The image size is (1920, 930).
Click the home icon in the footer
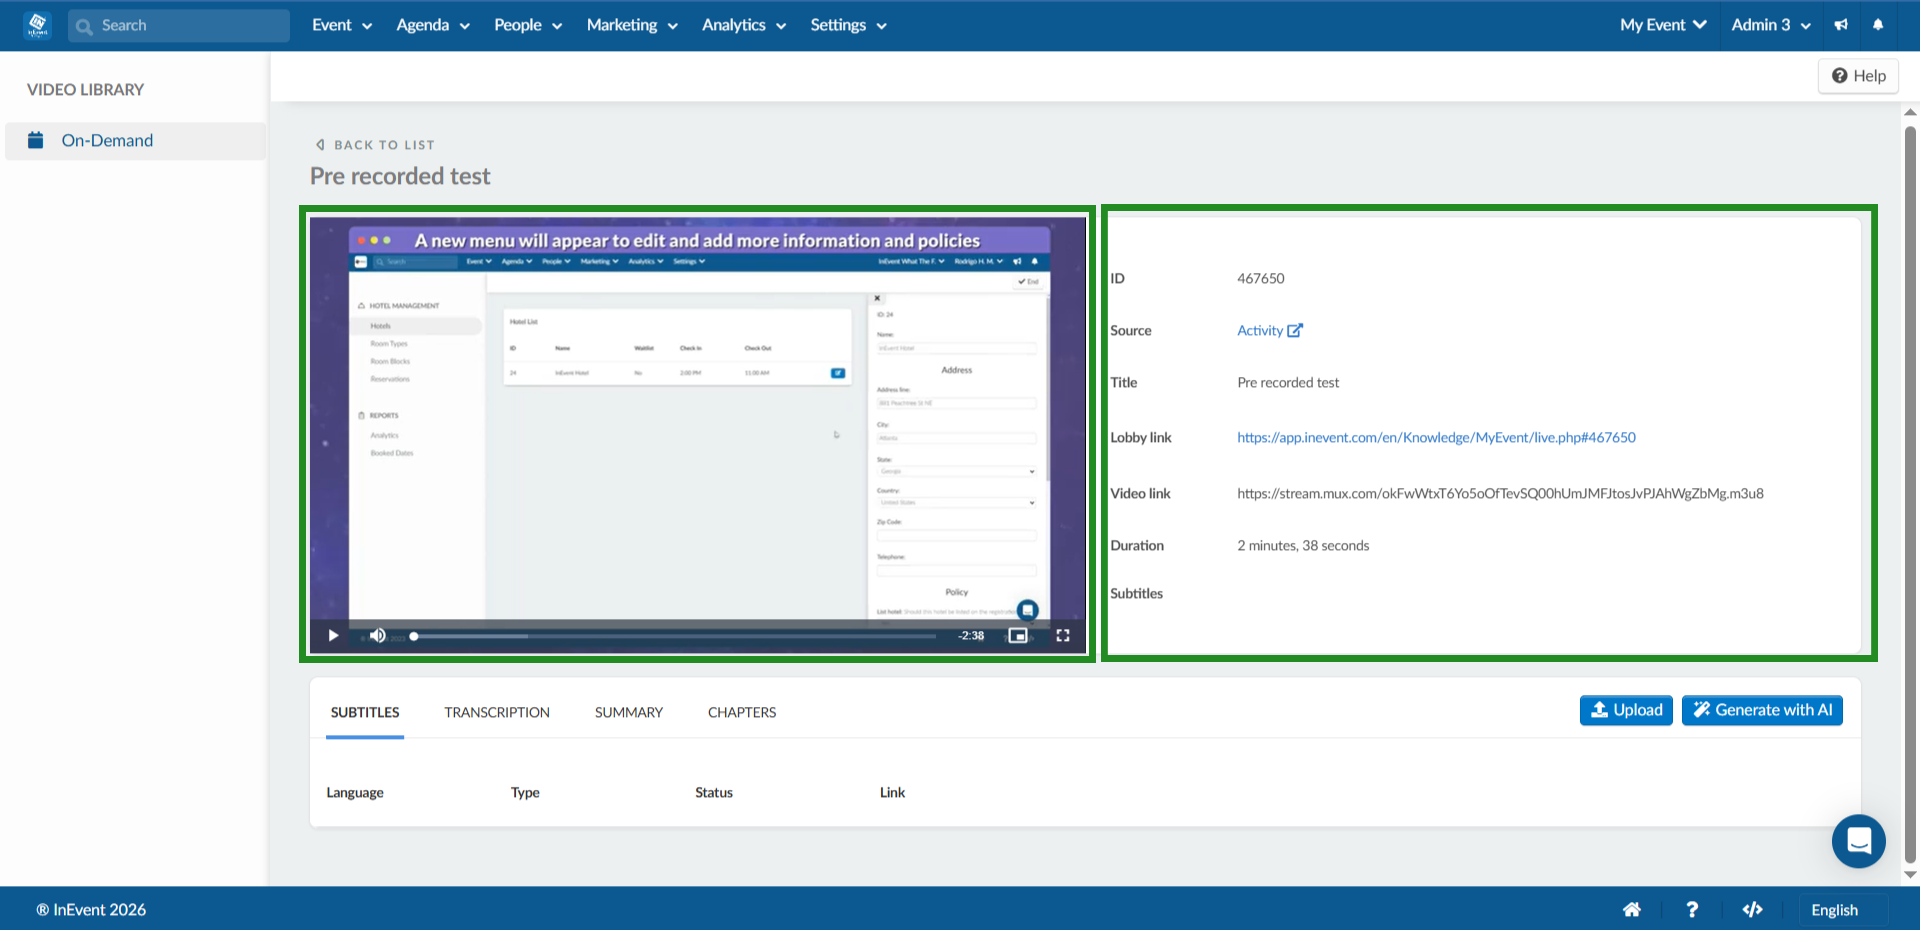[x=1632, y=909]
